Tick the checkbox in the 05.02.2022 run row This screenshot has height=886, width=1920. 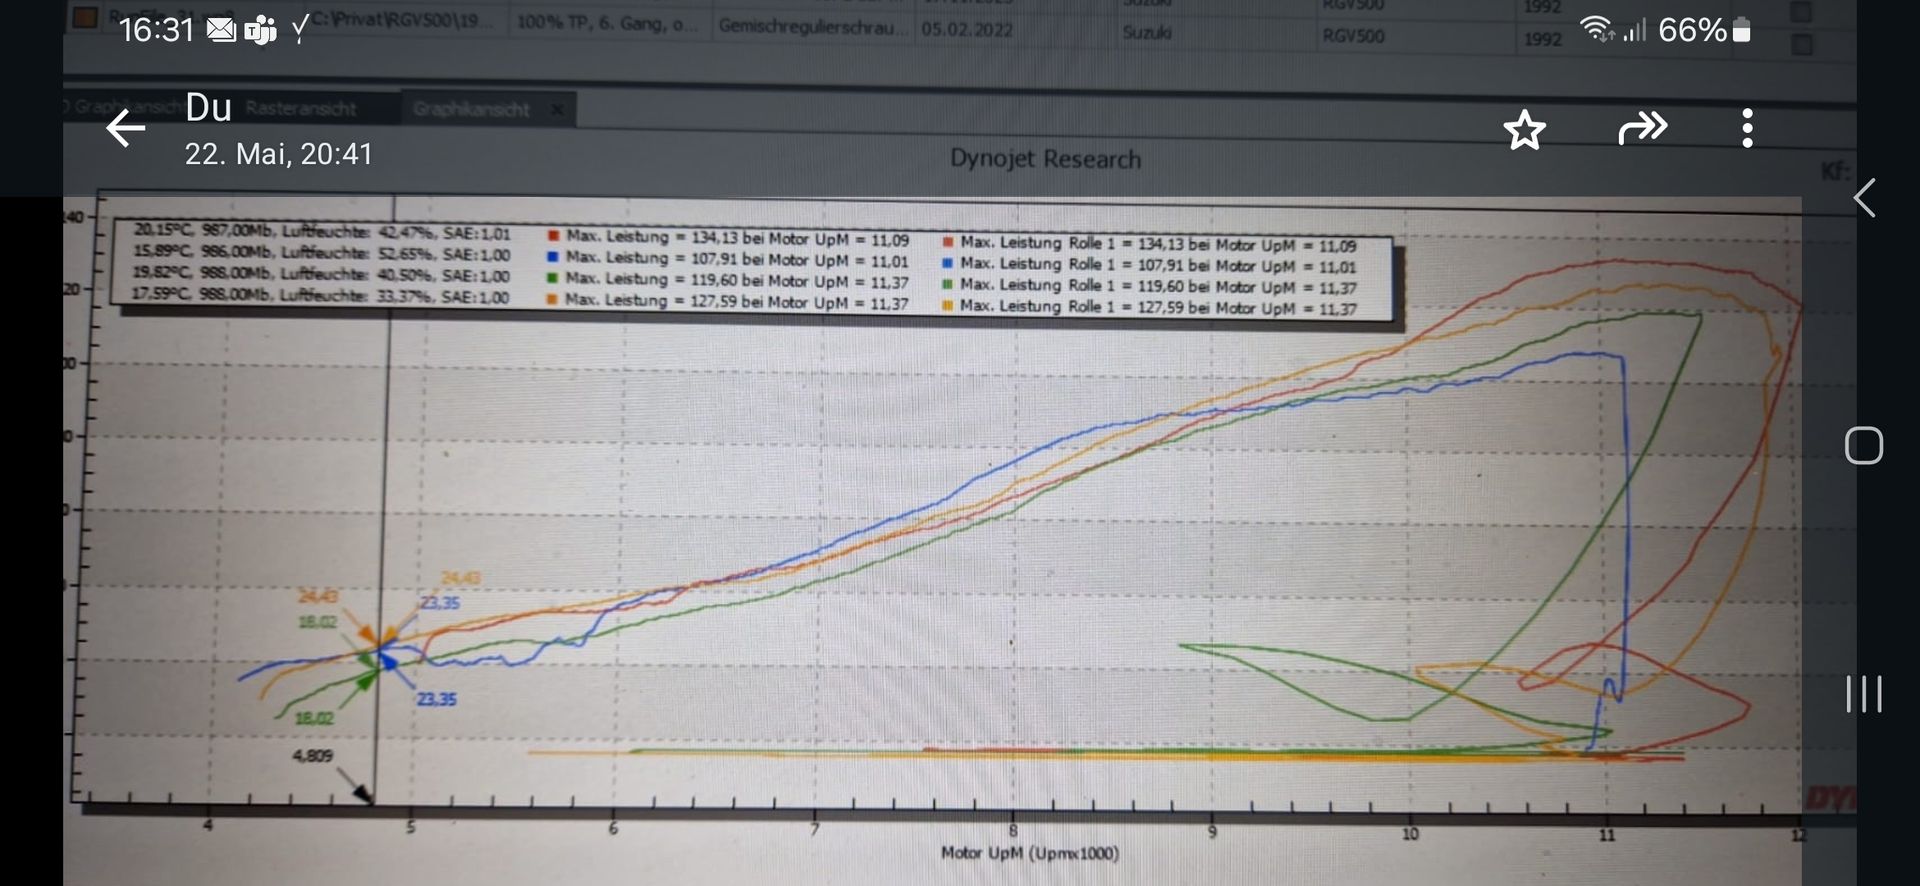click(x=1800, y=44)
